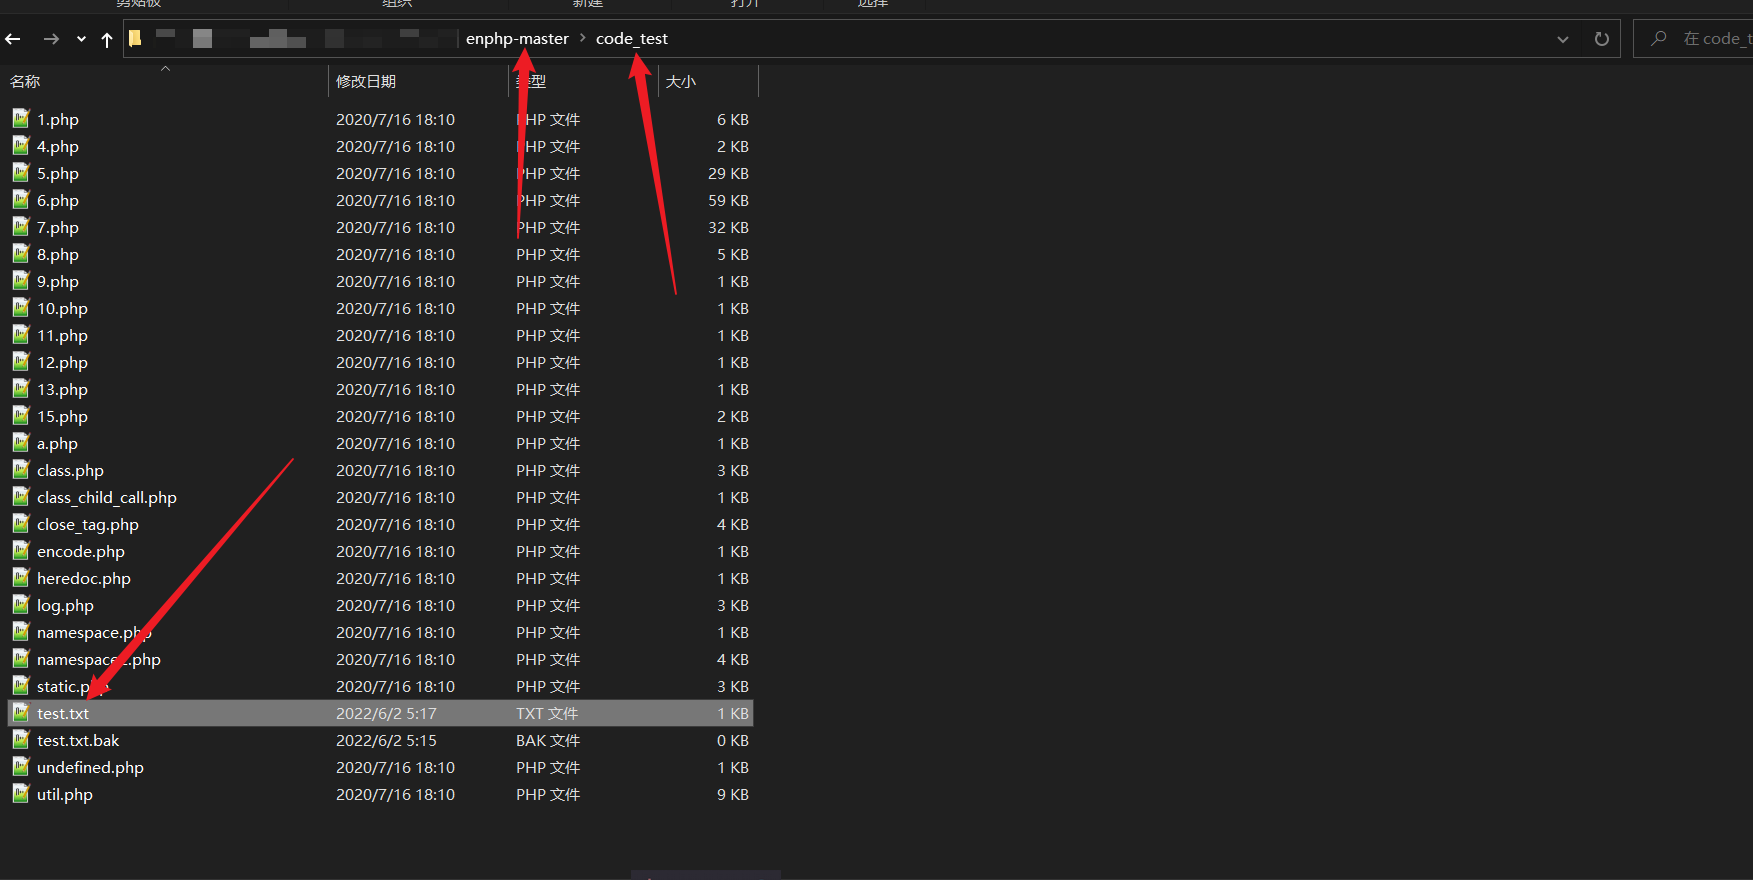This screenshot has width=1753, height=880.
Task: Click the 32 KB size cell
Action: 729,228
